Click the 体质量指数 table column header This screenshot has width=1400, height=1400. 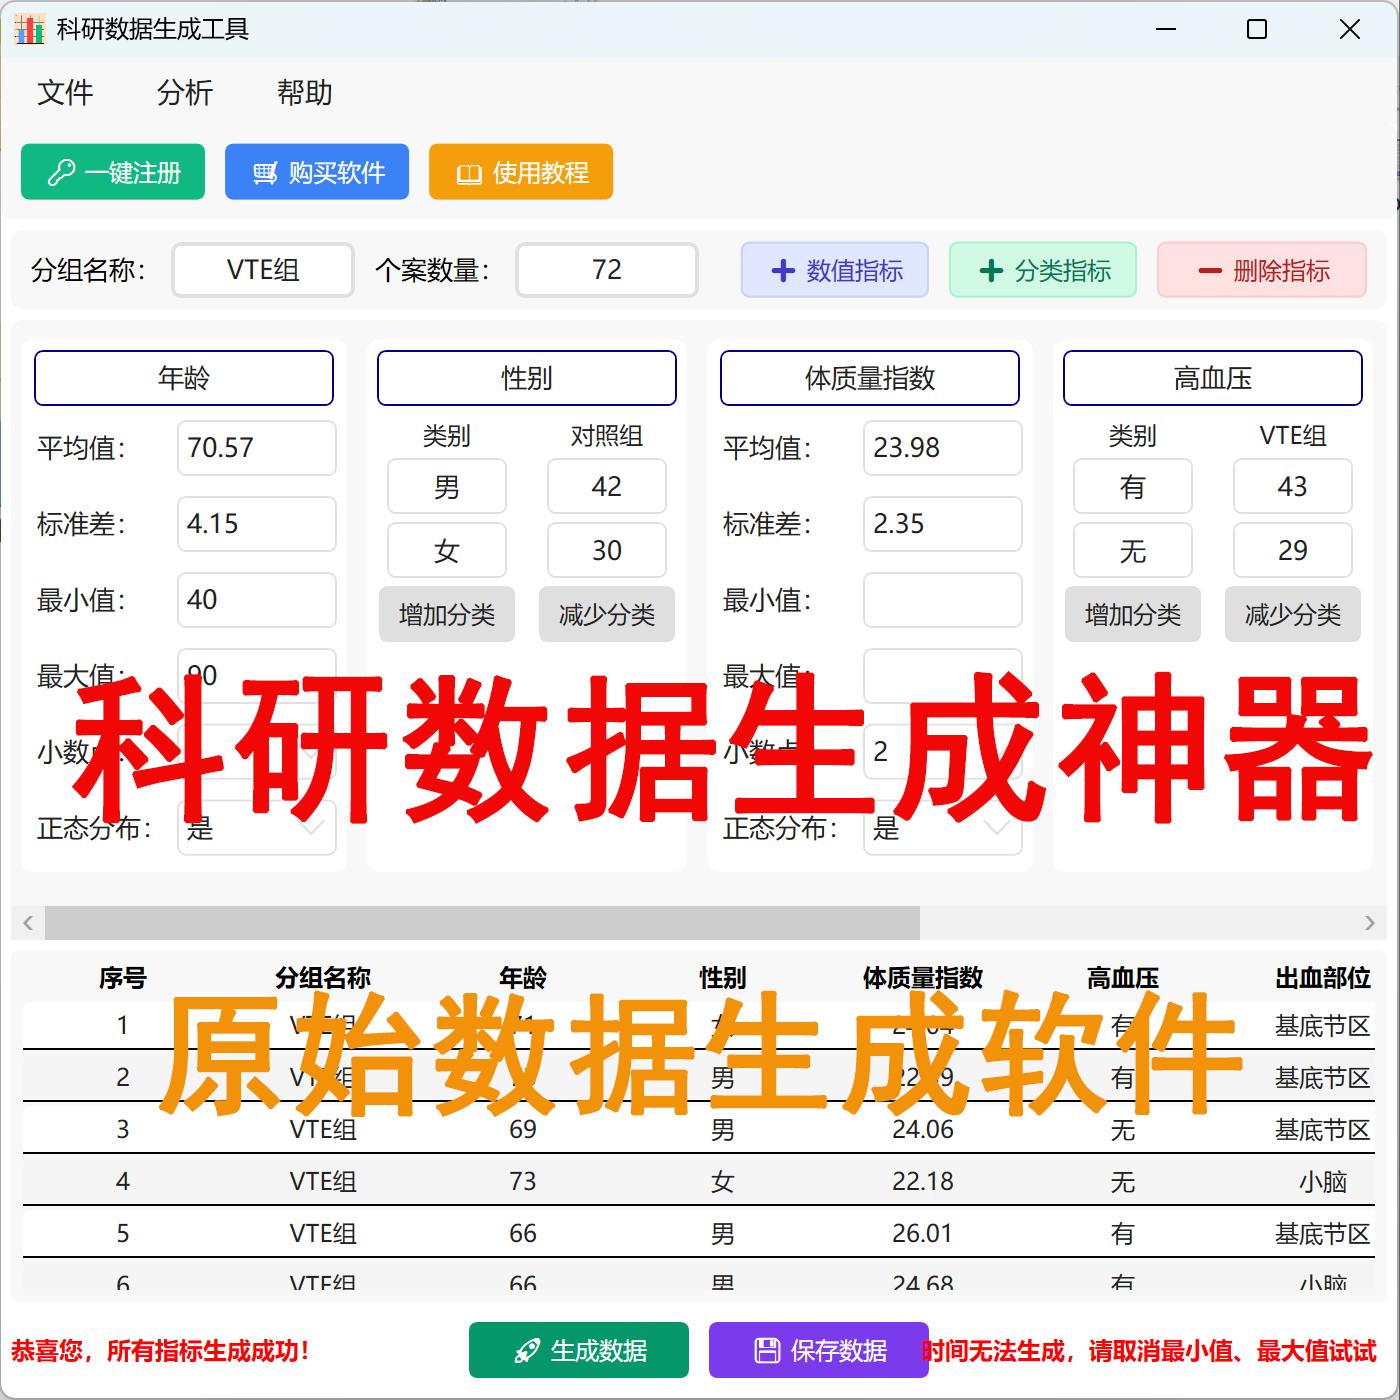click(923, 978)
